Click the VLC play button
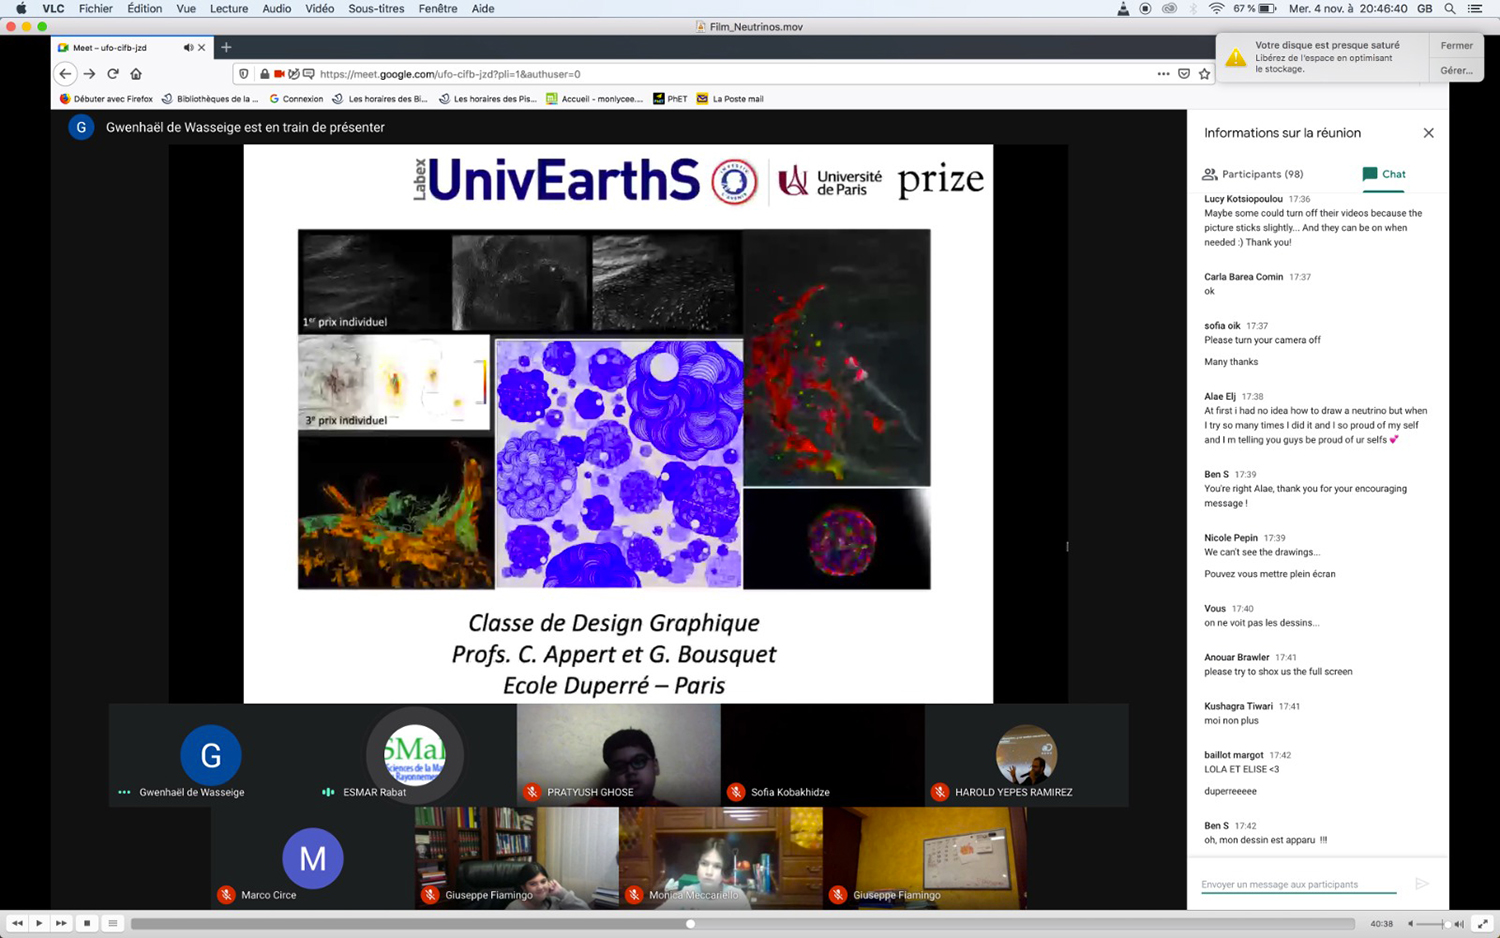 click(39, 923)
